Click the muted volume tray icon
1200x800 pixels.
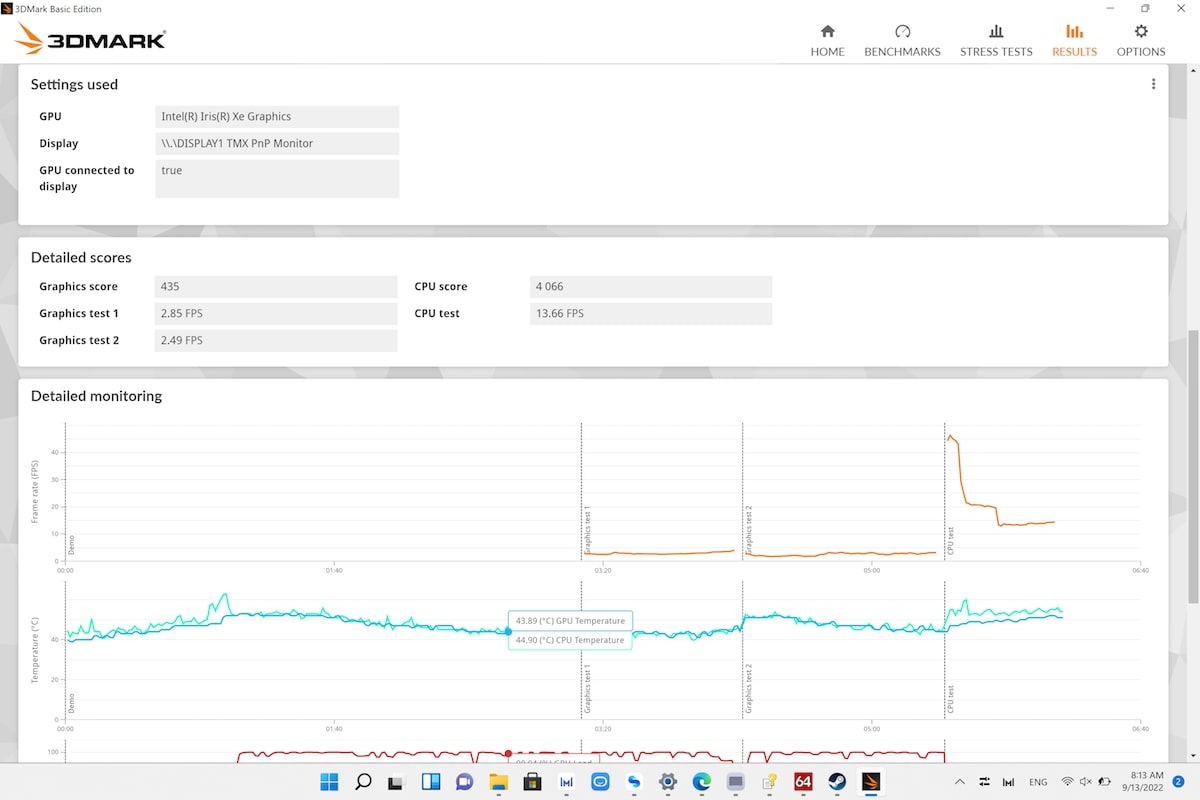(1085, 781)
